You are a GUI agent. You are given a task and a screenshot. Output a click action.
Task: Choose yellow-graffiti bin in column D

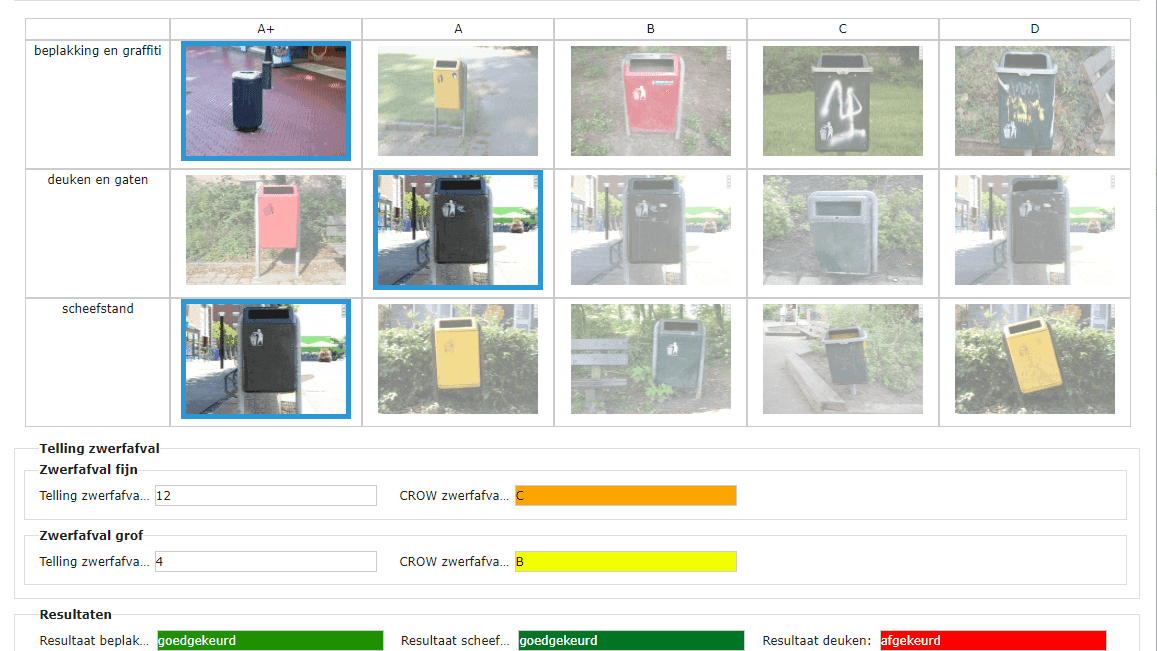[x=1035, y=101]
